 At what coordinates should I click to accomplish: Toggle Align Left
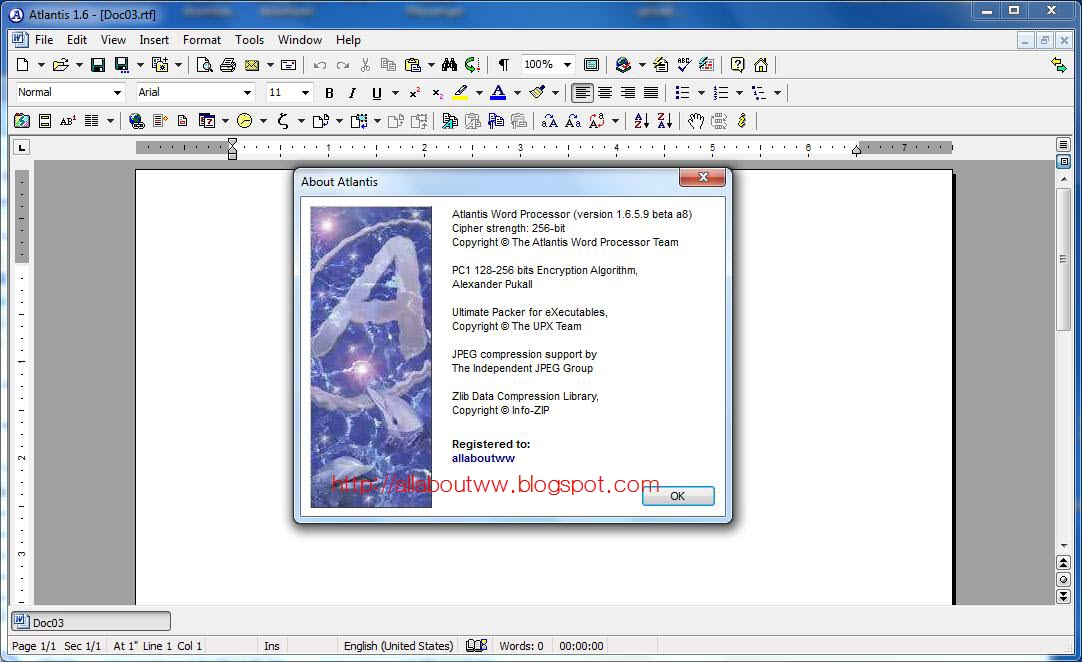(x=582, y=93)
